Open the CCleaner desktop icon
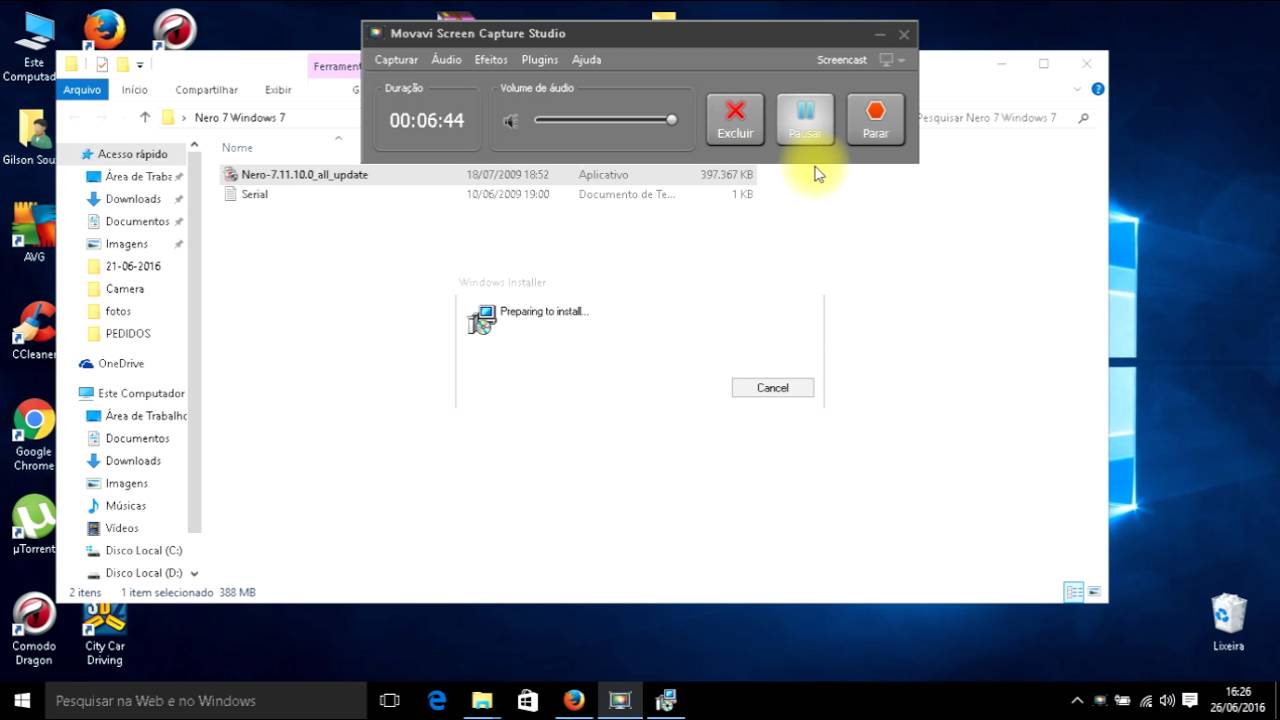 pyautogui.click(x=34, y=331)
